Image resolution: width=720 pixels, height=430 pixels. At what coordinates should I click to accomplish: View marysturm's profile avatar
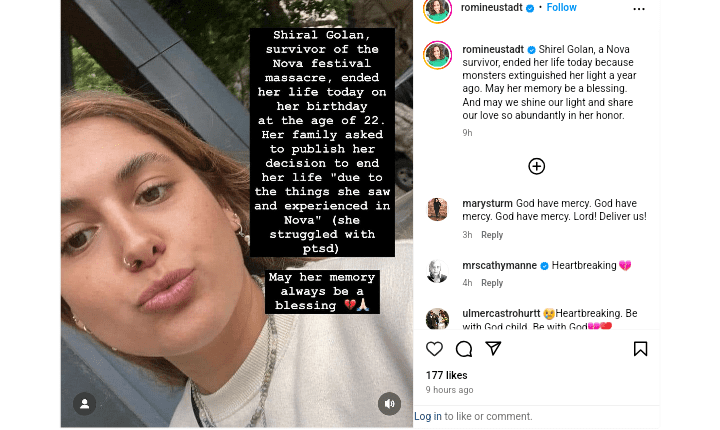tap(437, 209)
